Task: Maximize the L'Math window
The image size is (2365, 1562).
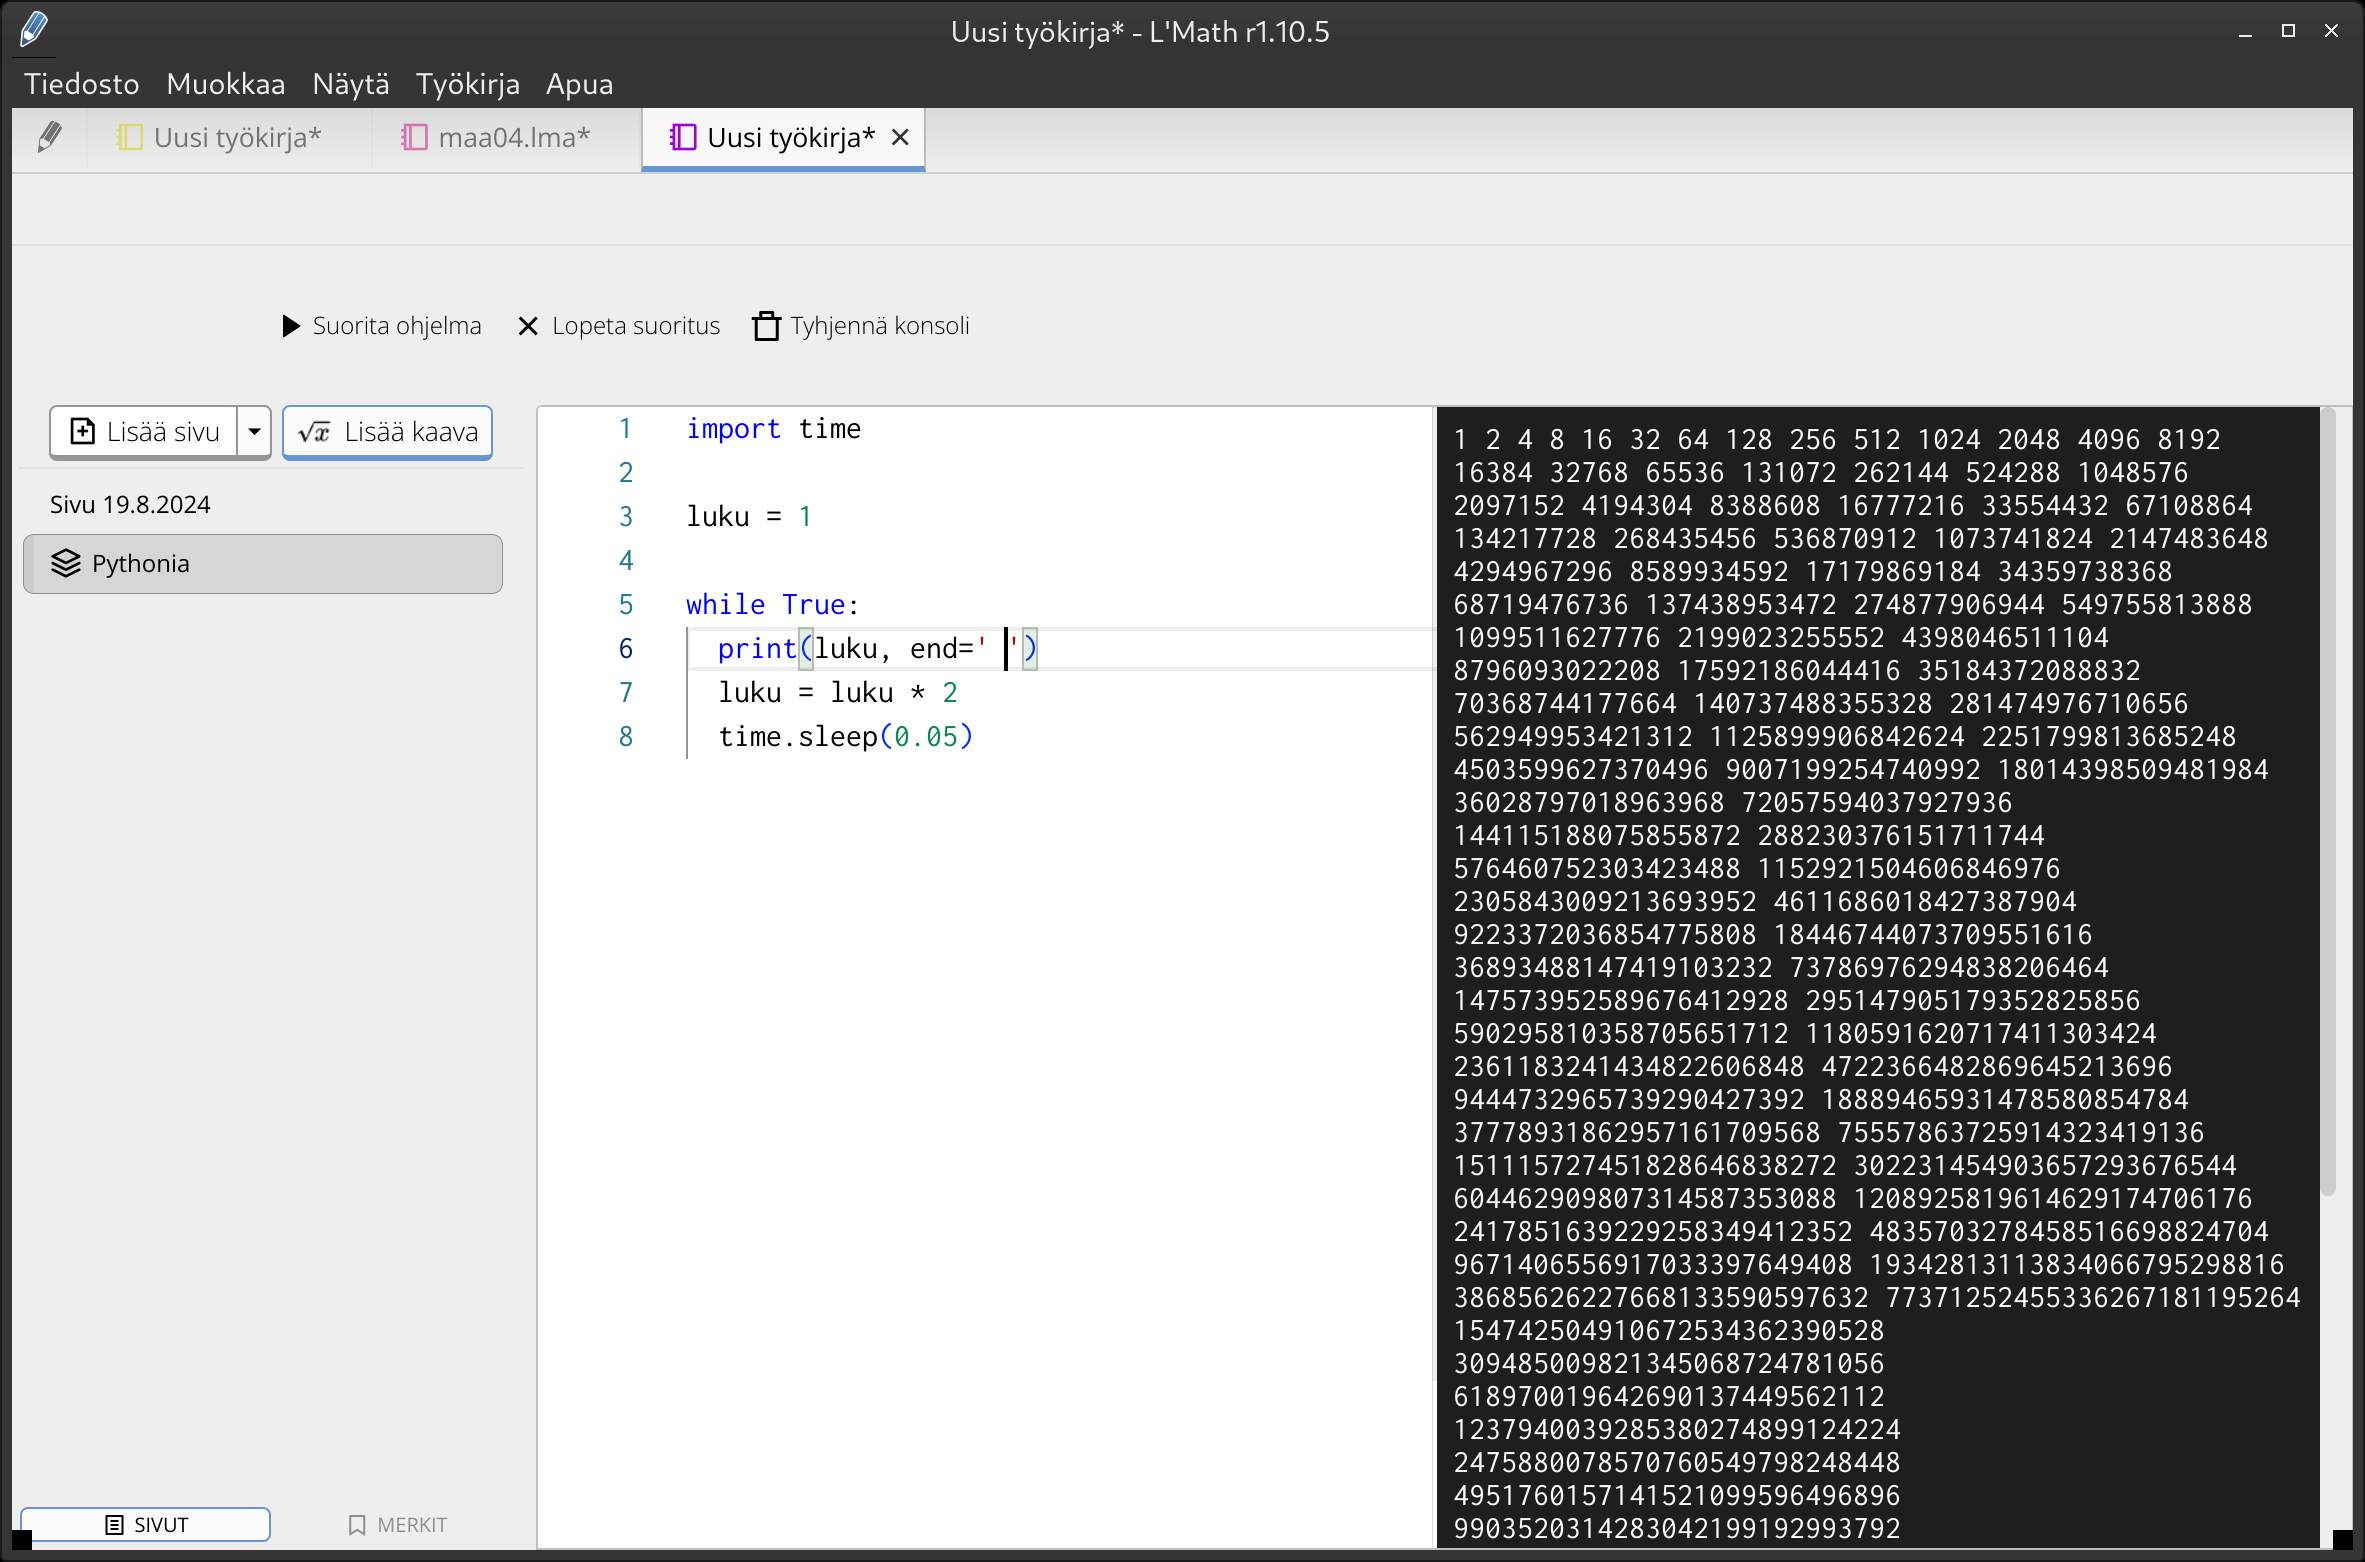Action: [2288, 32]
